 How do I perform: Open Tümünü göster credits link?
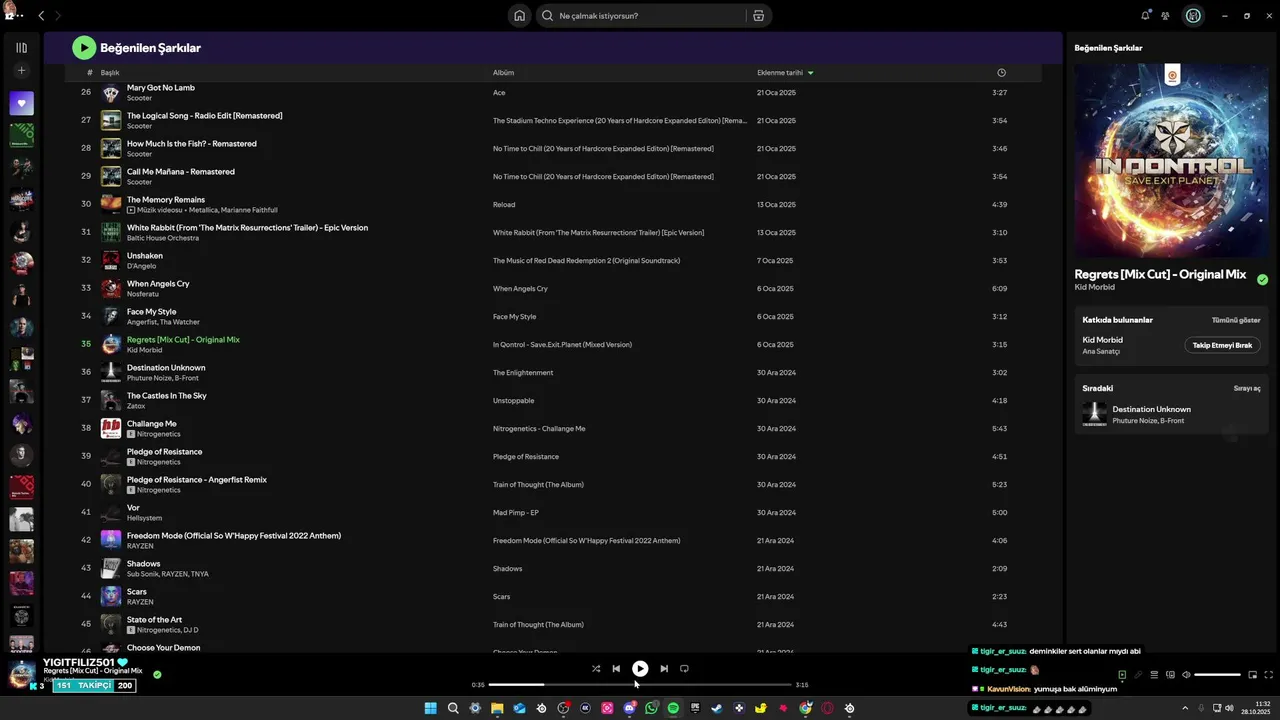pyautogui.click(x=1236, y=320)
